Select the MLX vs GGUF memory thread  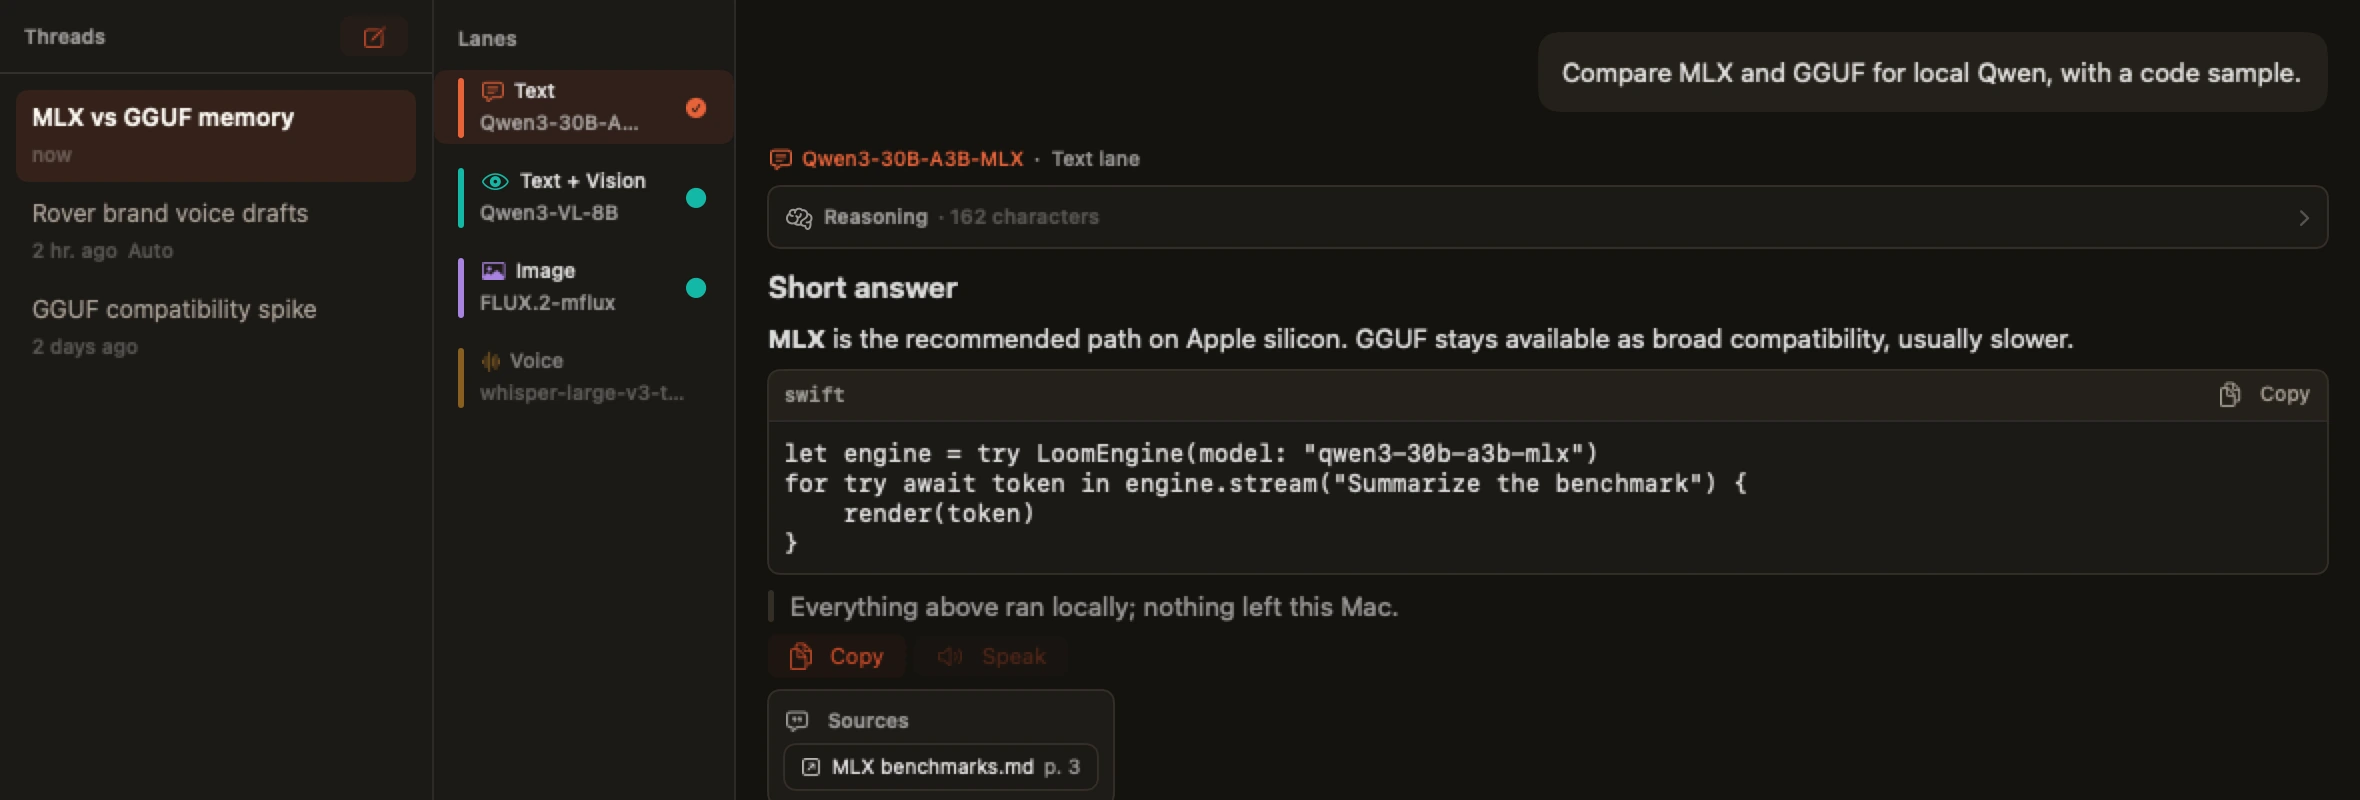216,135
